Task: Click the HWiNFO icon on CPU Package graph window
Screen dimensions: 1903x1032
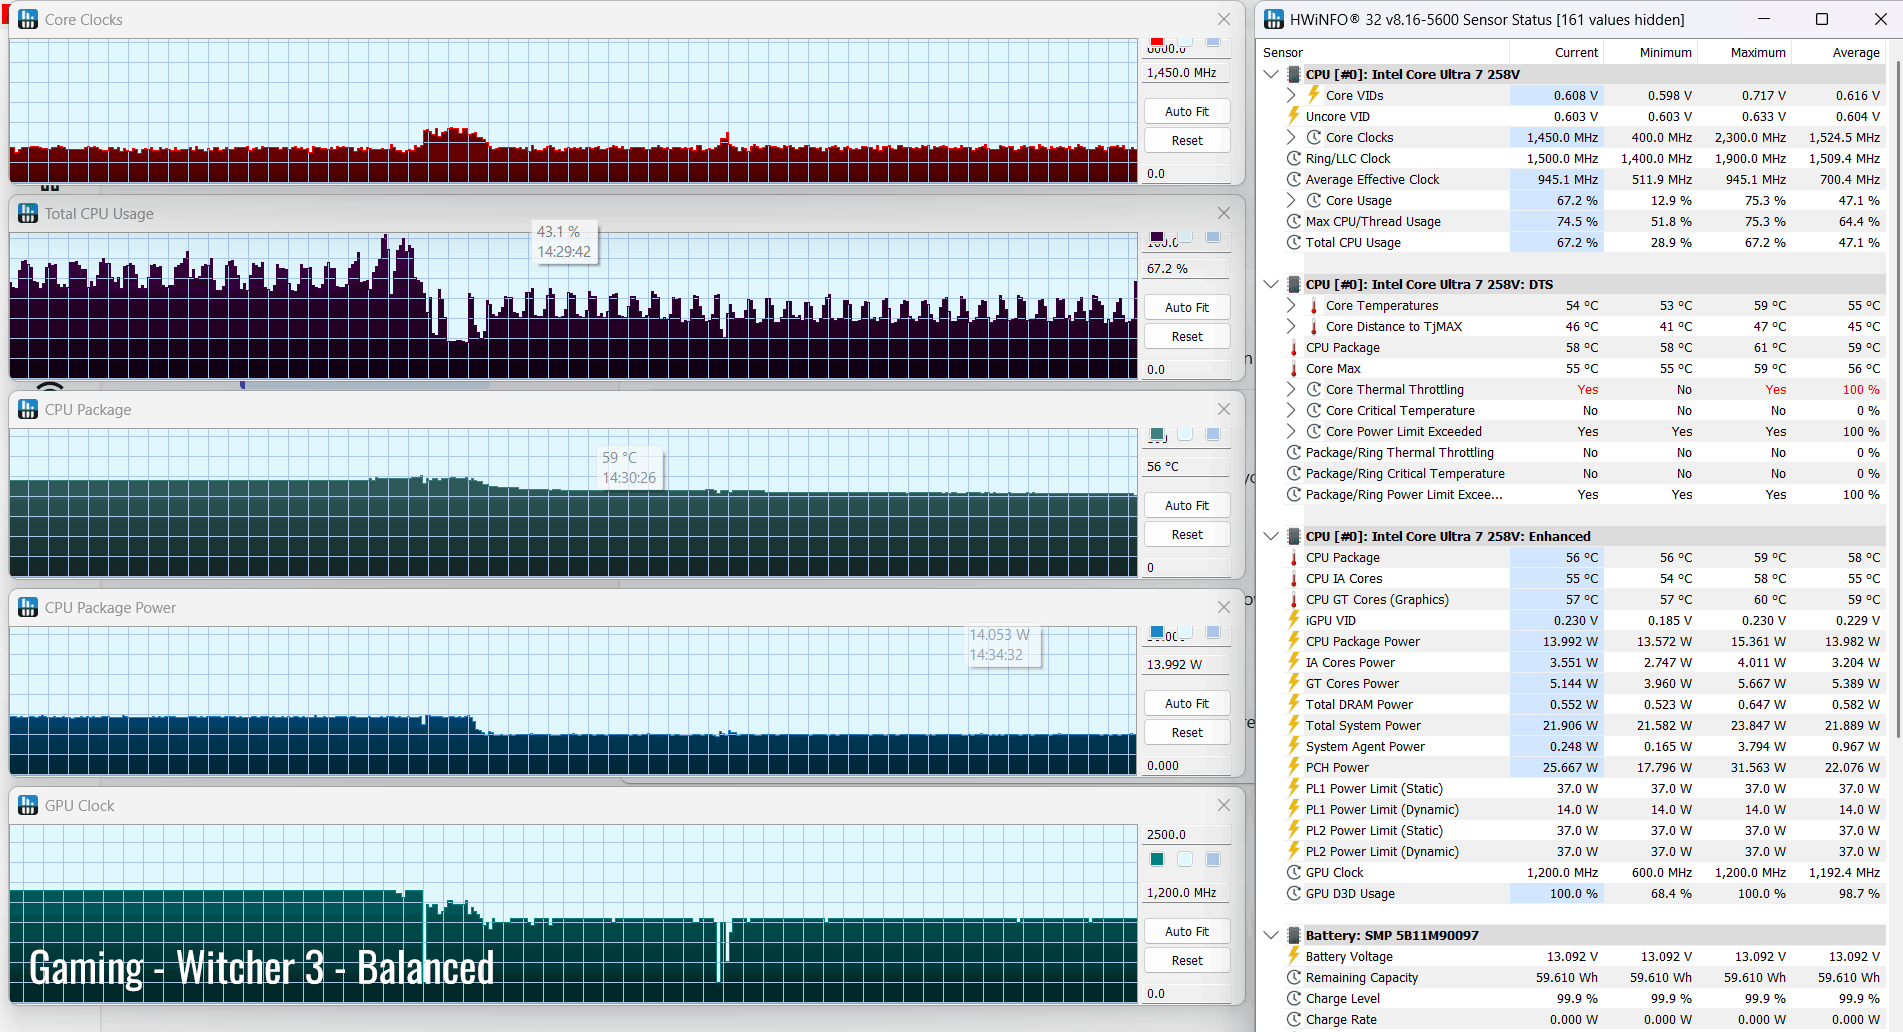Action: (x=28, y=409)
